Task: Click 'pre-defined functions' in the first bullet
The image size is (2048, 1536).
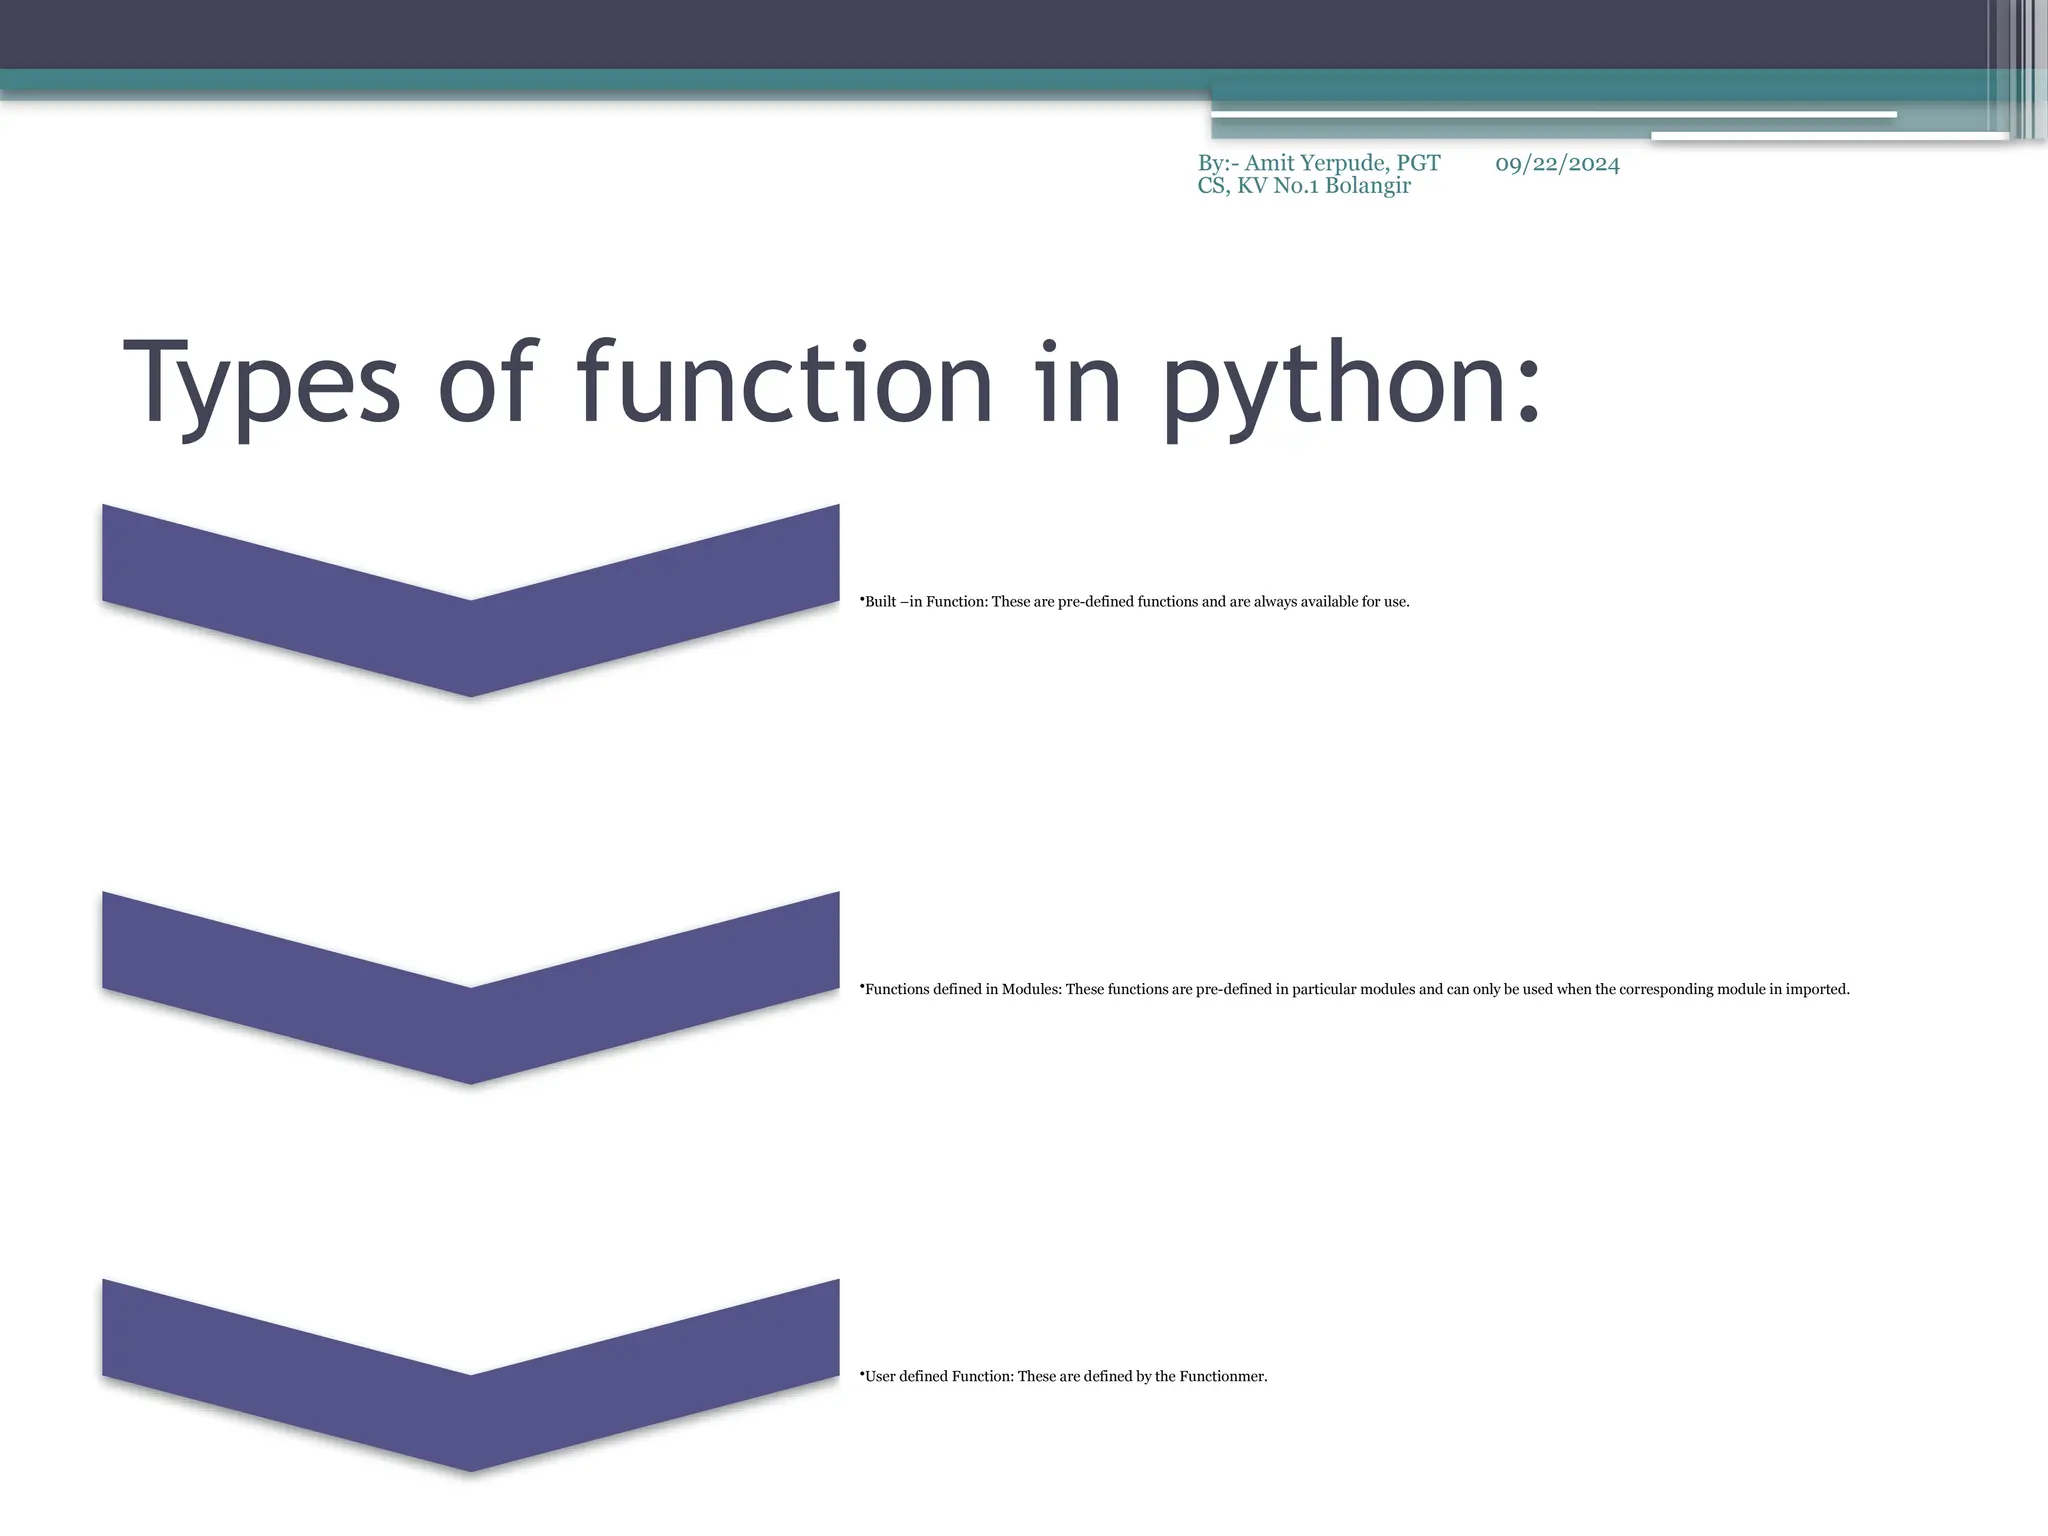Action: coord(1127,602)
